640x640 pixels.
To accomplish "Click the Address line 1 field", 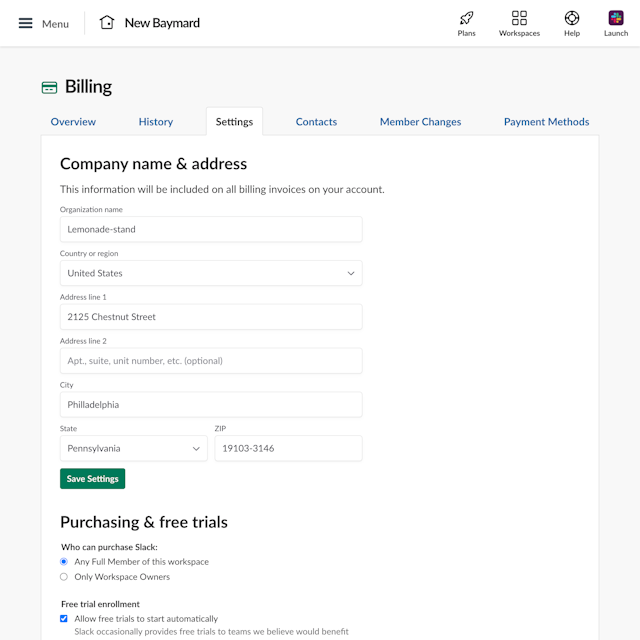I will tap(211, 317).
